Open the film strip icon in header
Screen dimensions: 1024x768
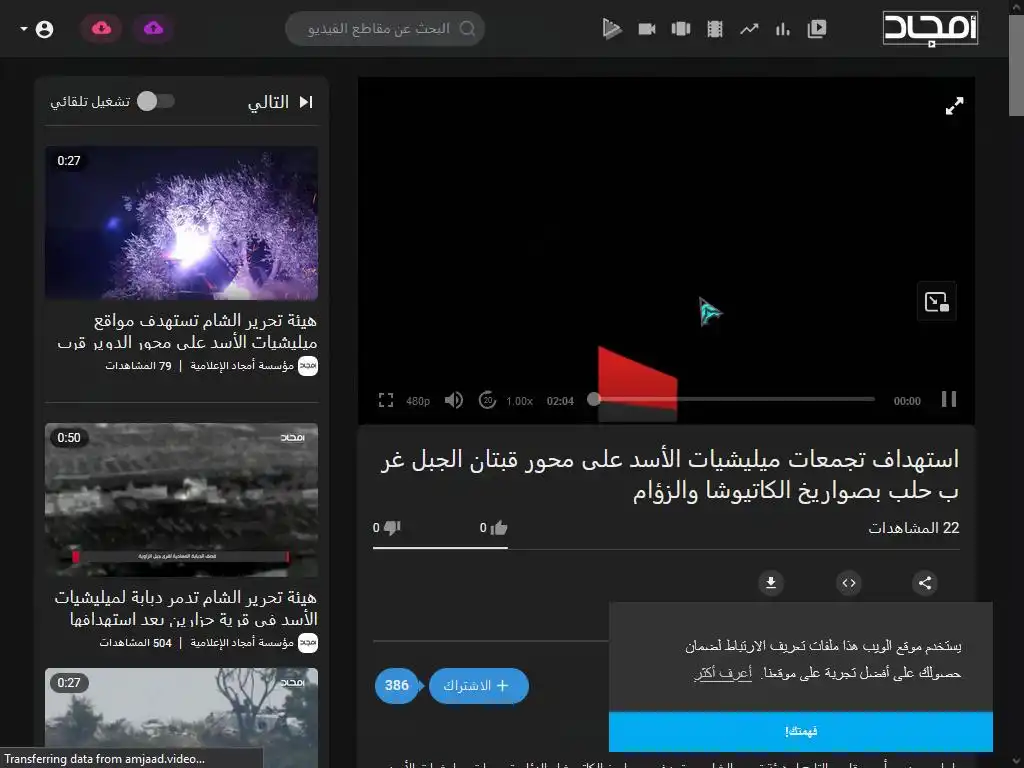point(715,29)
